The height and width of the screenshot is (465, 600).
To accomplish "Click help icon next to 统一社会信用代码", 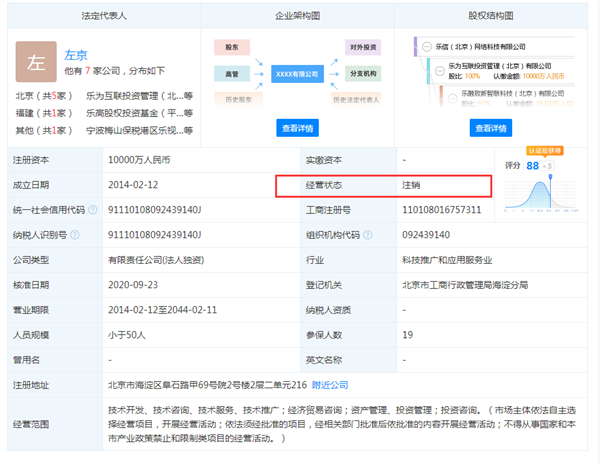I will 93,210.
